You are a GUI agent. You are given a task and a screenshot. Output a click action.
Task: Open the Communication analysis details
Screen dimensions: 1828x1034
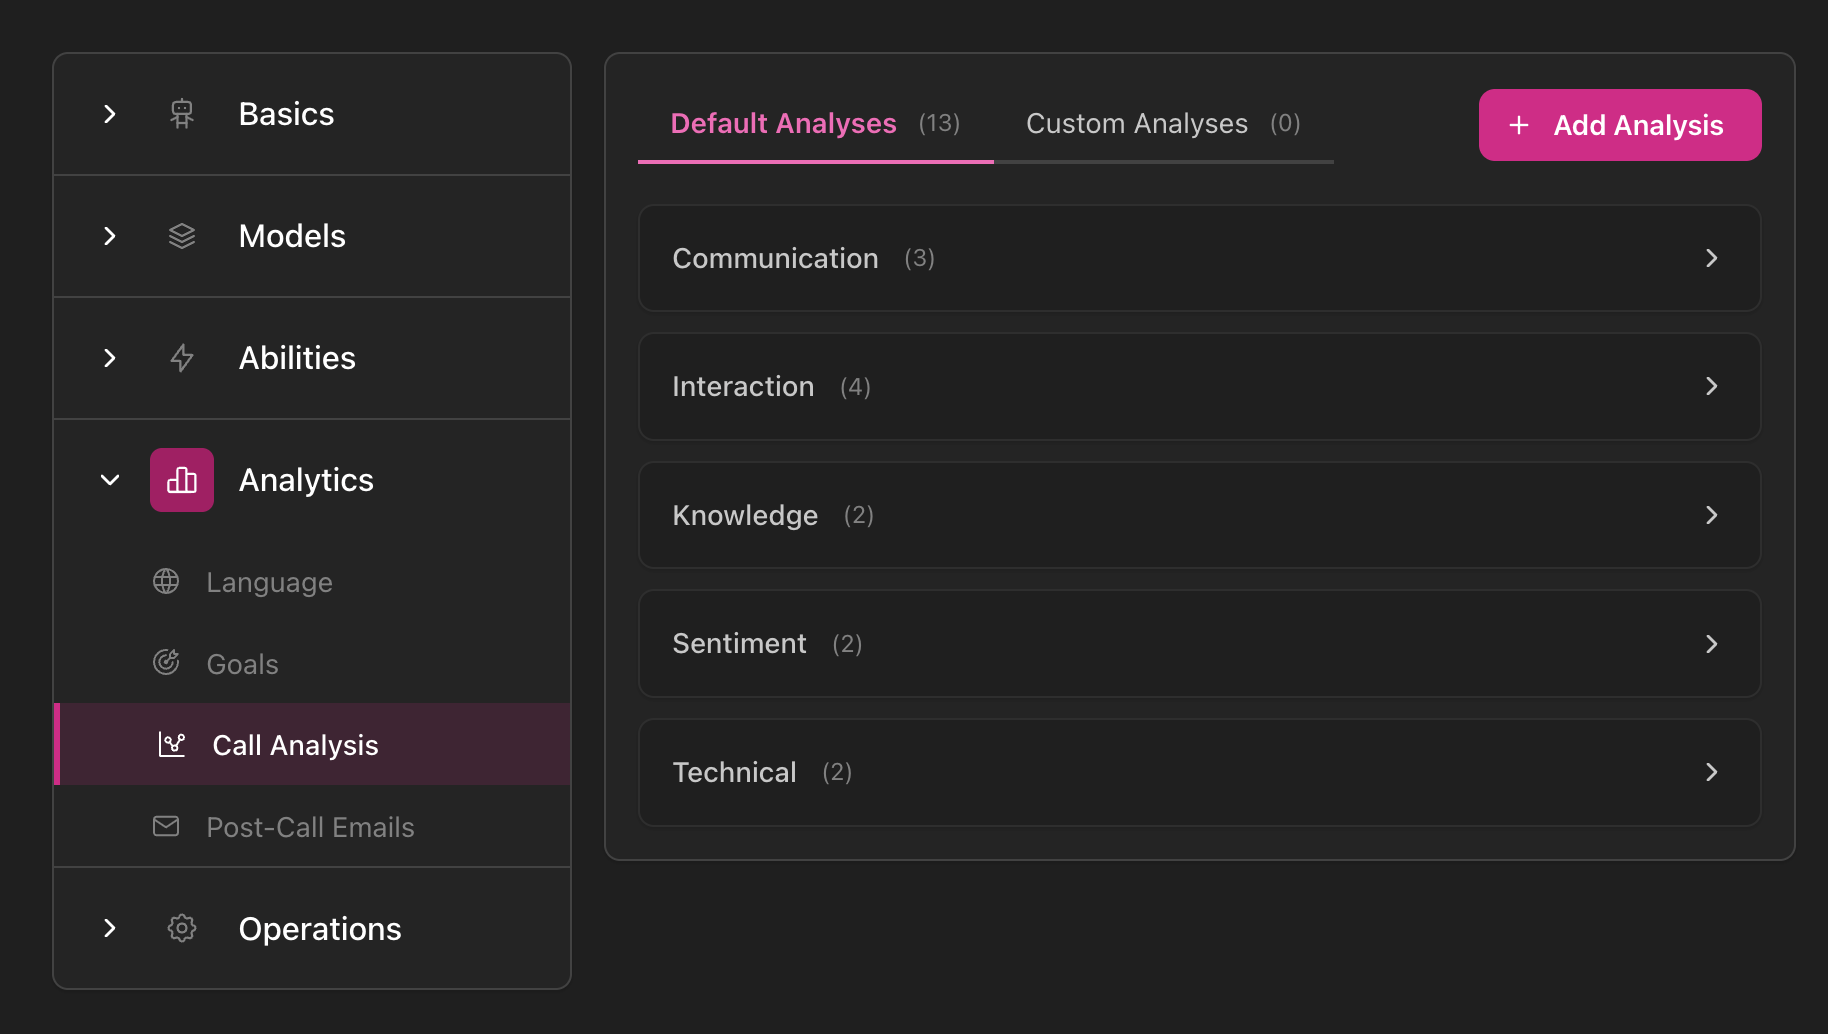click(1199, 258)
